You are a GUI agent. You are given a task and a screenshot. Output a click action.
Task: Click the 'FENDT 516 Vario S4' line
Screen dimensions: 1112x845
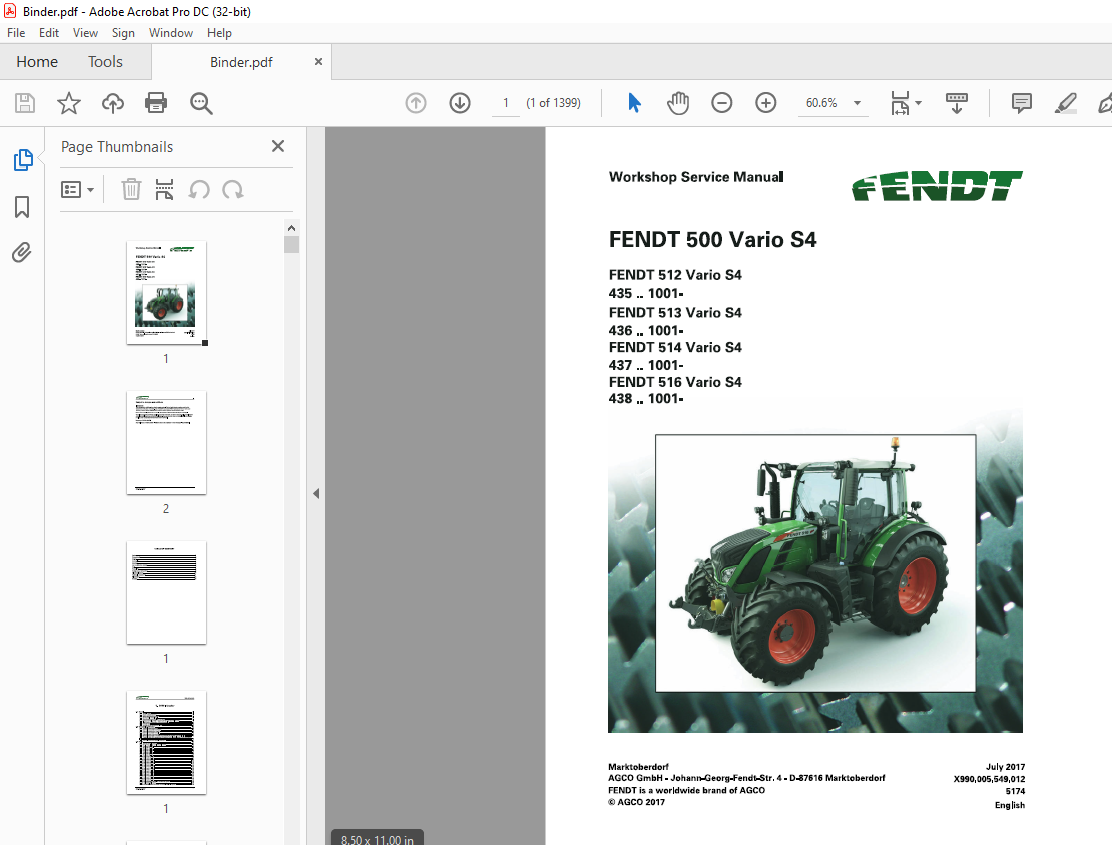pyautogui.click(x=675, y=382)
